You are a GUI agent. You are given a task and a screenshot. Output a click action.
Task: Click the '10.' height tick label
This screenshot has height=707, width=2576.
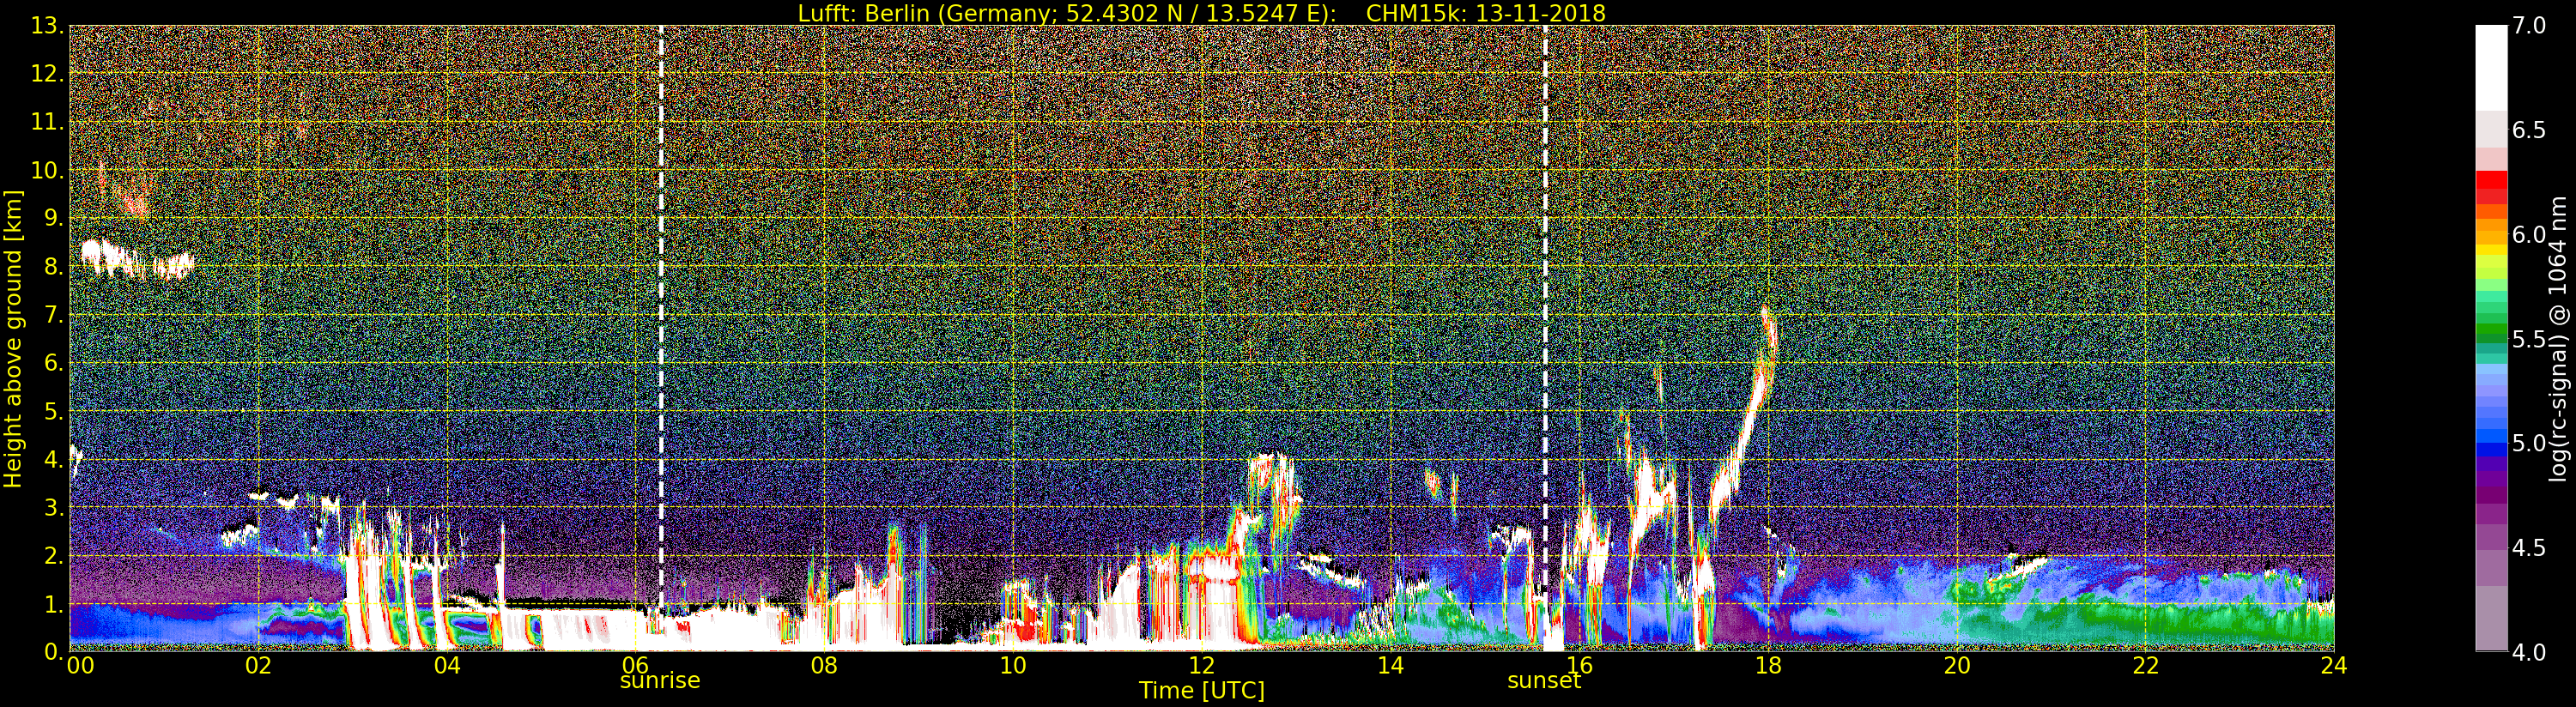click(47, 170)
